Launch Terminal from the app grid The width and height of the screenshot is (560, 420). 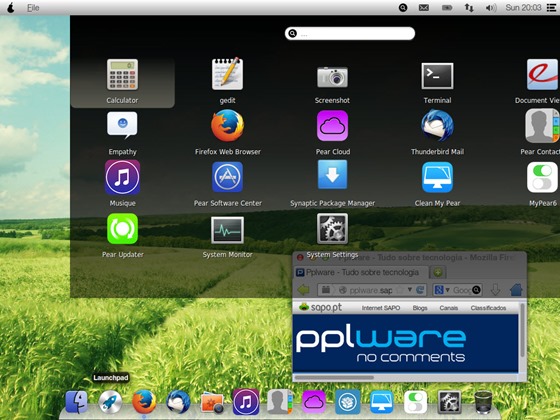pyautogui.click(x=437, y=76)
